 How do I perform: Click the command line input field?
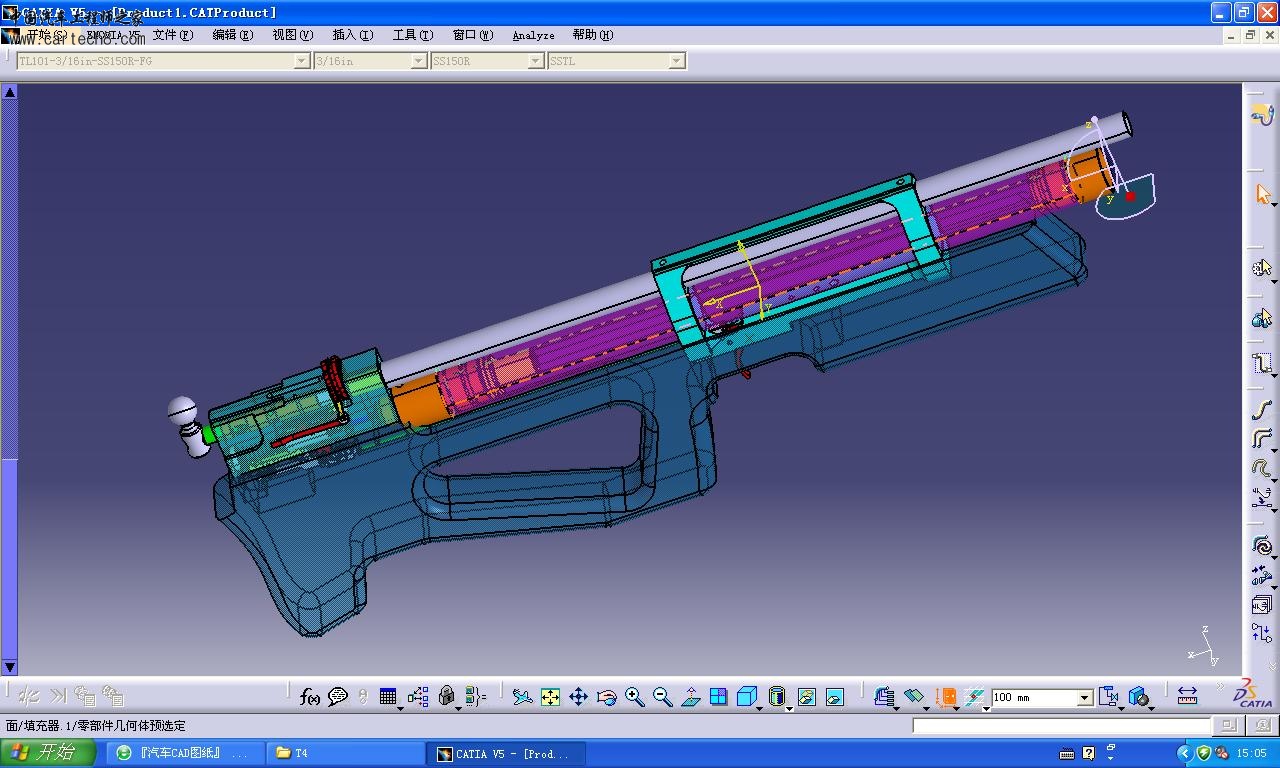1062,725
